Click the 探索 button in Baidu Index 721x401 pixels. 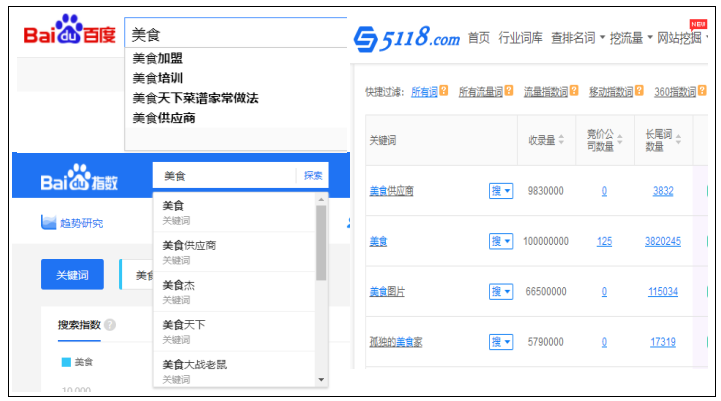(313, 175)
